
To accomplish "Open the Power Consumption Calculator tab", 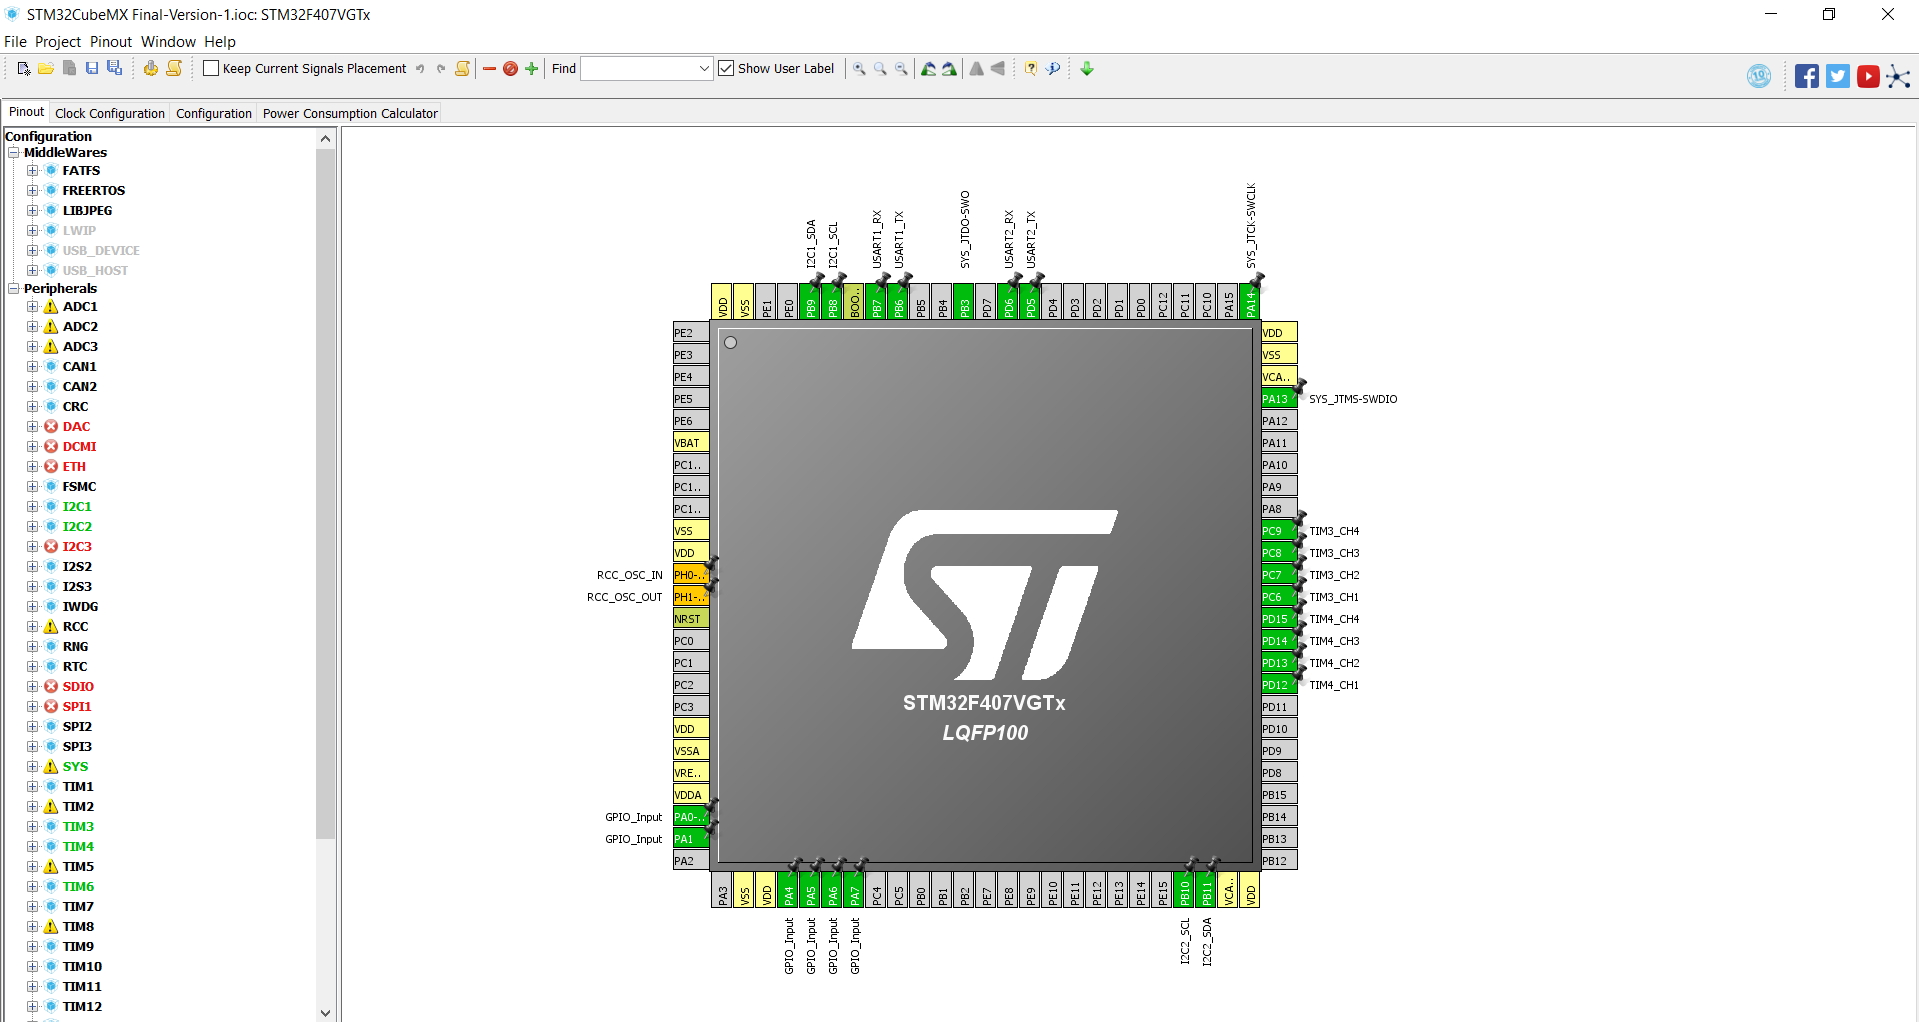I will [350, 113].
